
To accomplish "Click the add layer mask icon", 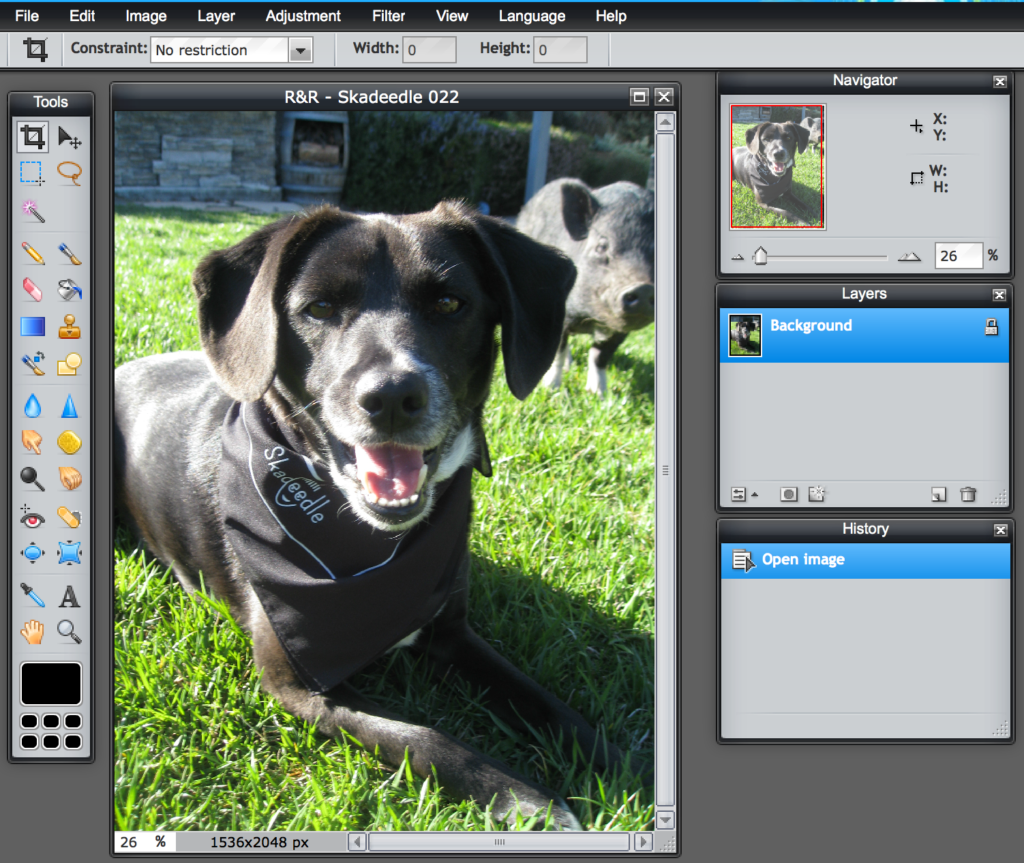I will click(788, 494).
